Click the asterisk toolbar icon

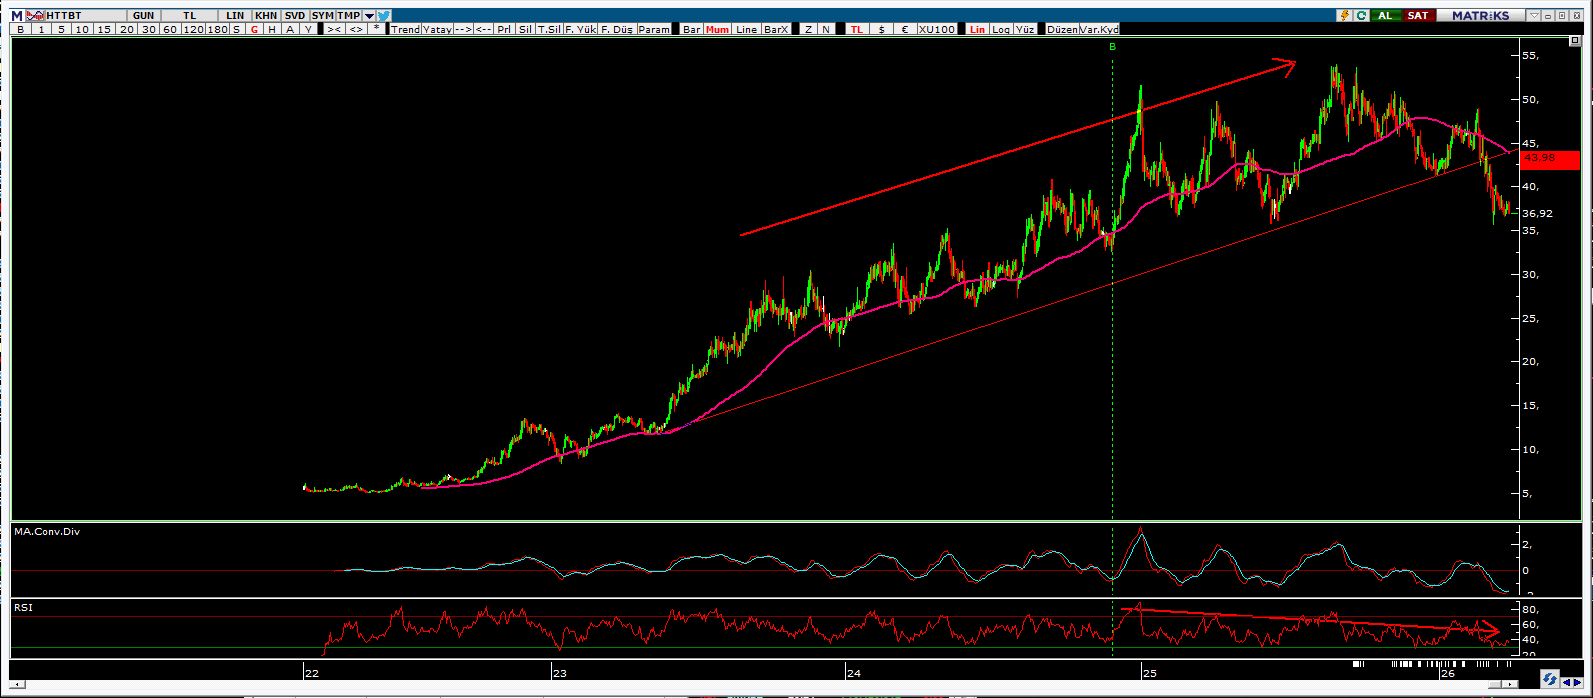(x=376, y=29)
